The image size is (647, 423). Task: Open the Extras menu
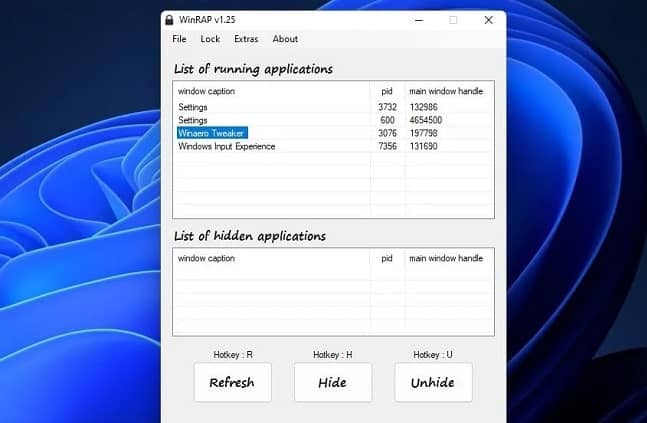[246, 39]
